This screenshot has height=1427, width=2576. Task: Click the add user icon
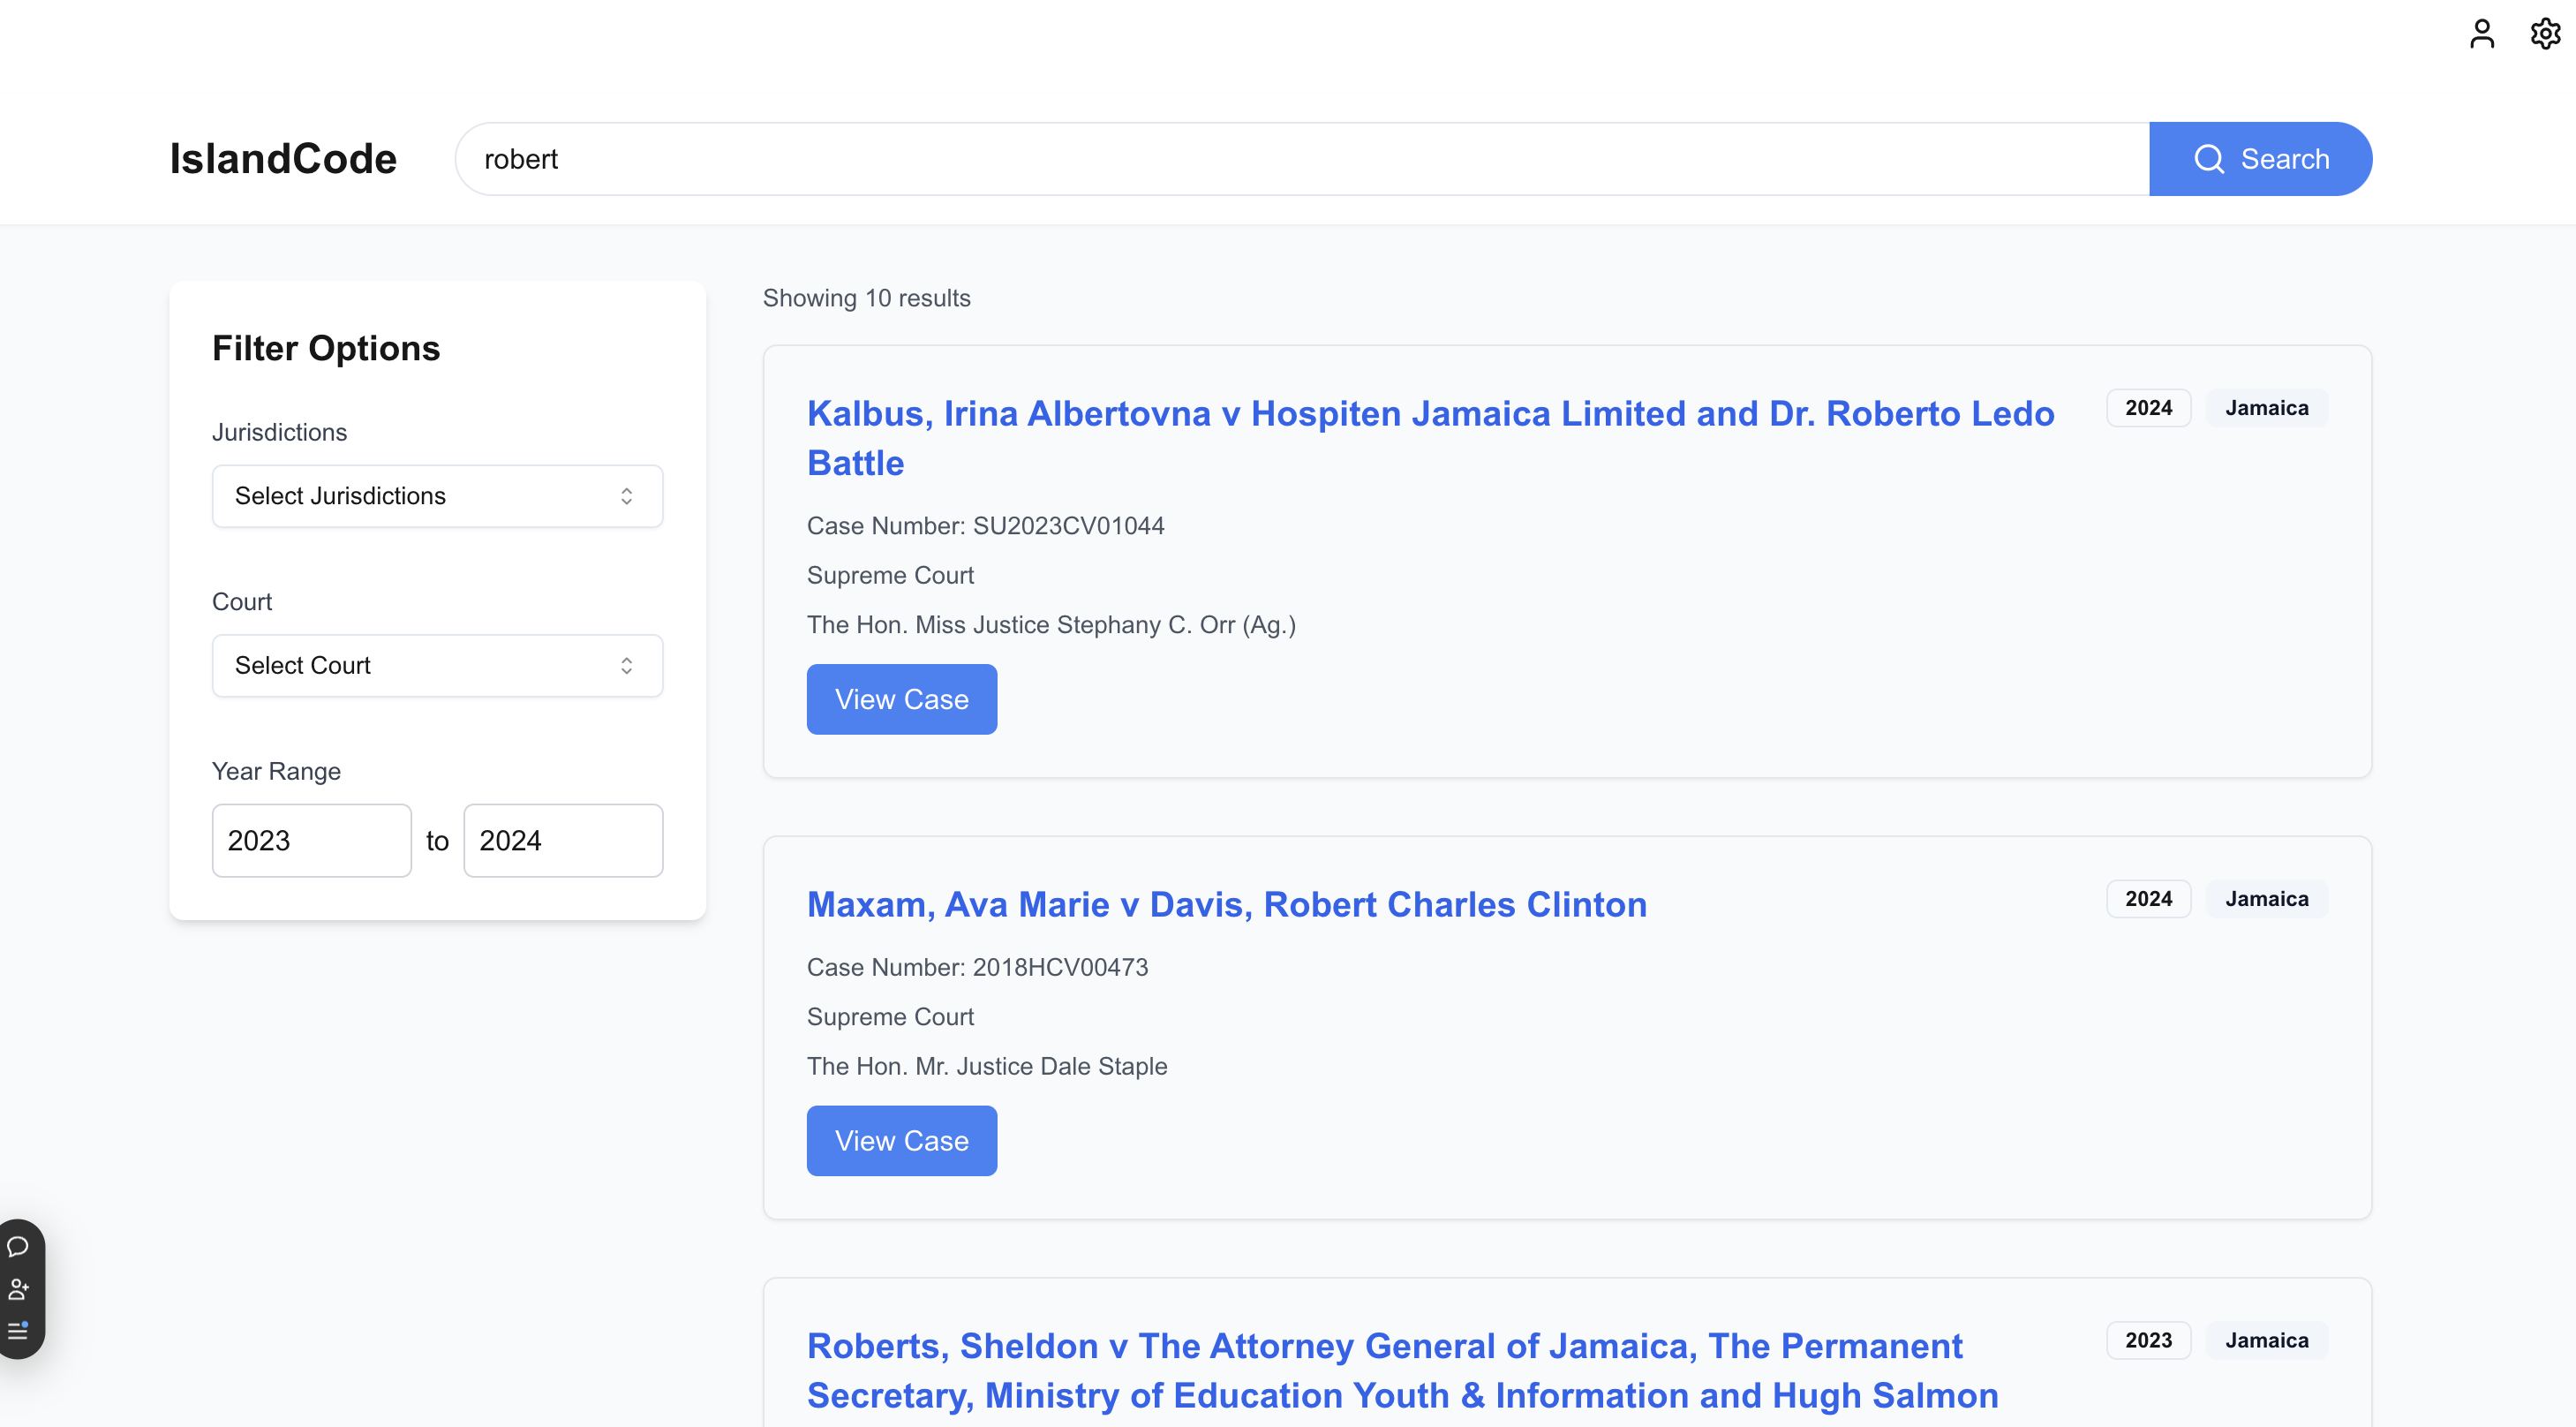(x=18, y=1289)
